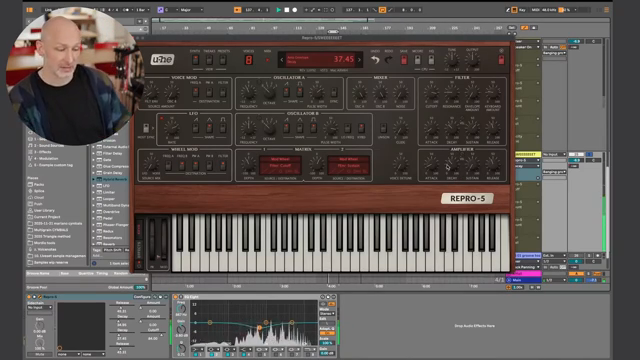Select the Sound Sources collection tag

point(48,145)
